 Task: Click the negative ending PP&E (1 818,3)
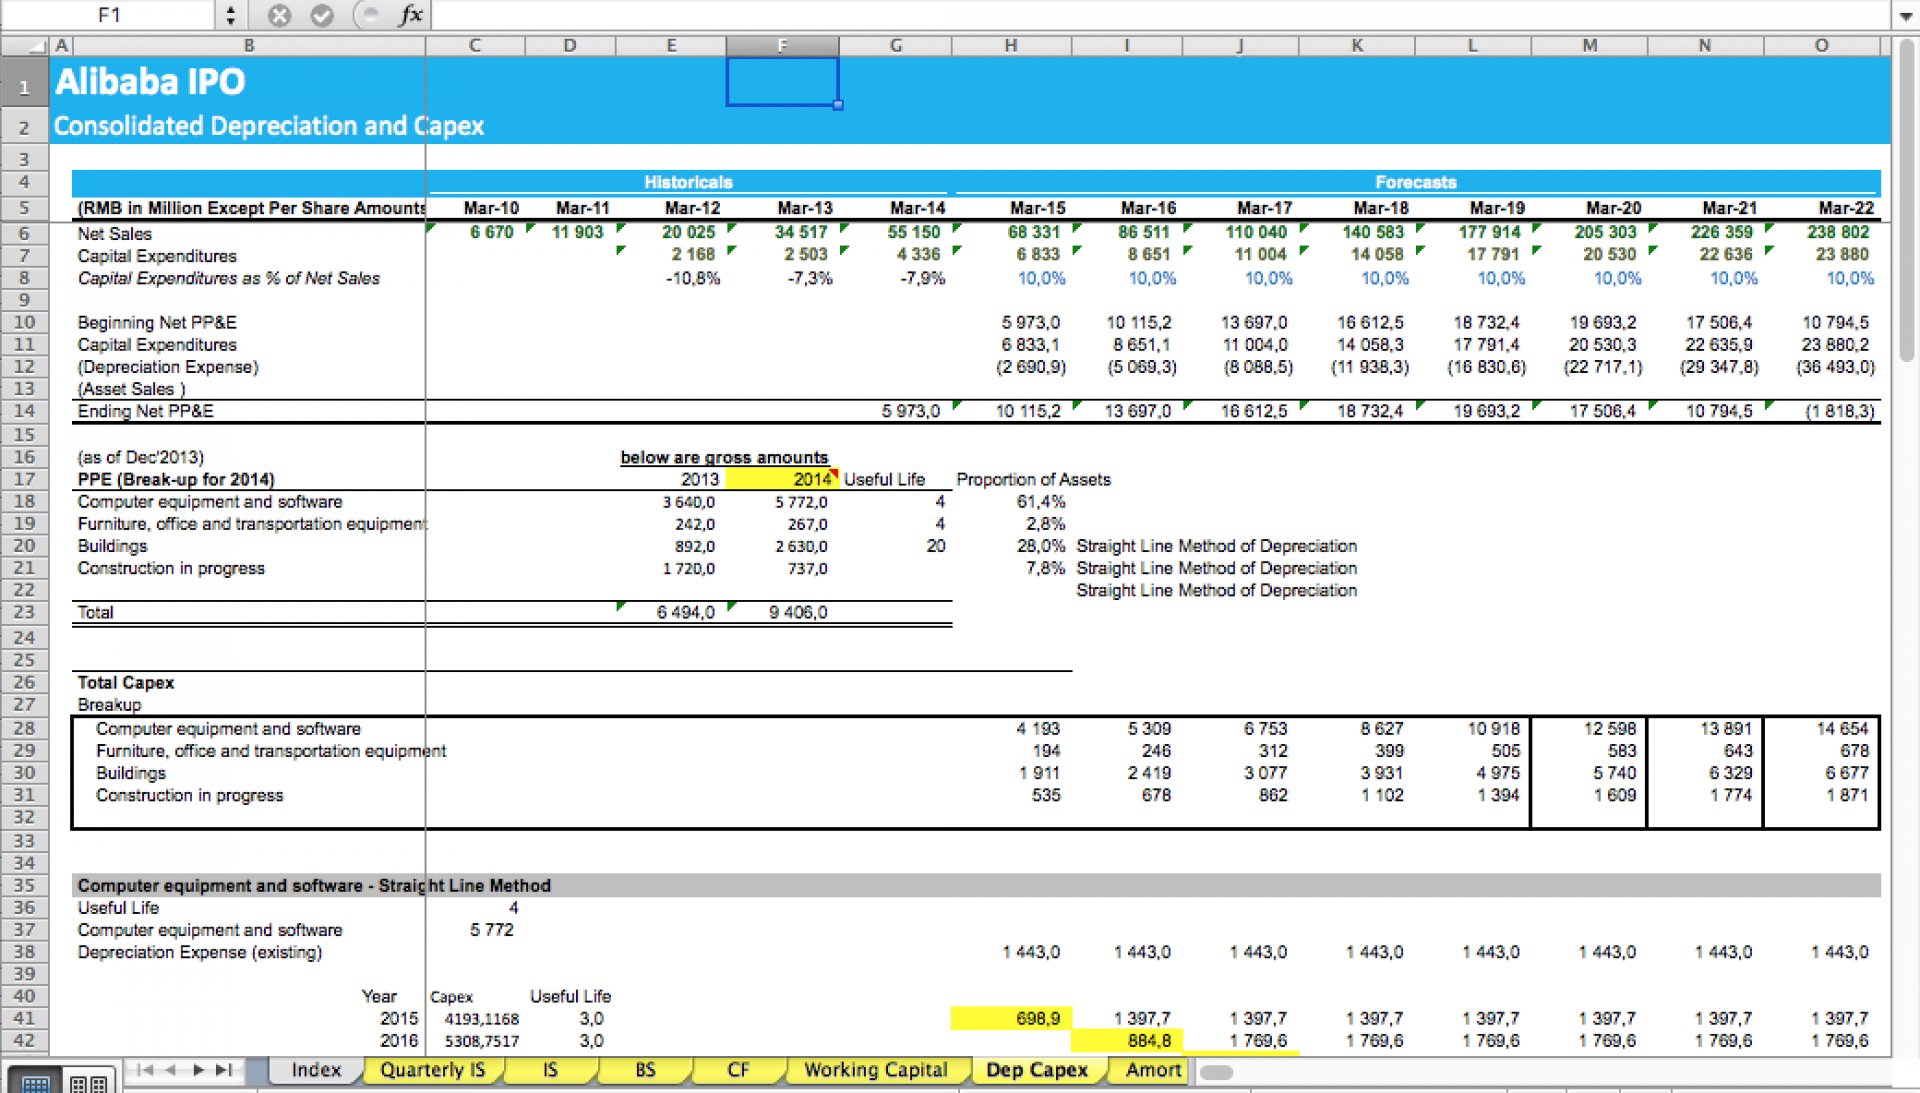click(1839, 411)
